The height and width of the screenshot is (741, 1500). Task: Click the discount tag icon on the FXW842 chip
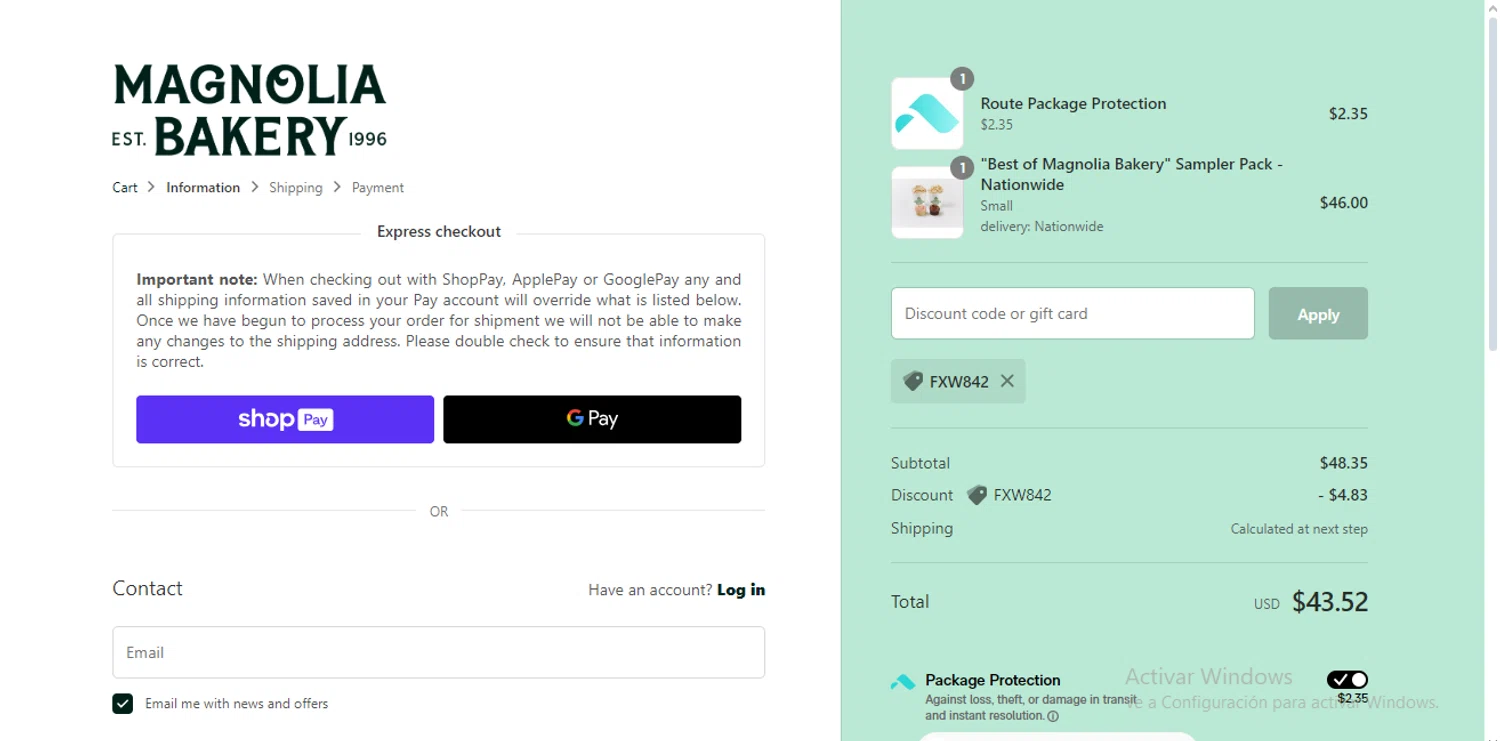913,381
